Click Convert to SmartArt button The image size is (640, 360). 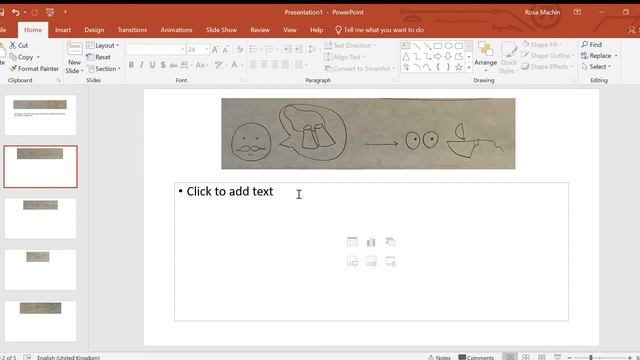tap(360, 69)
